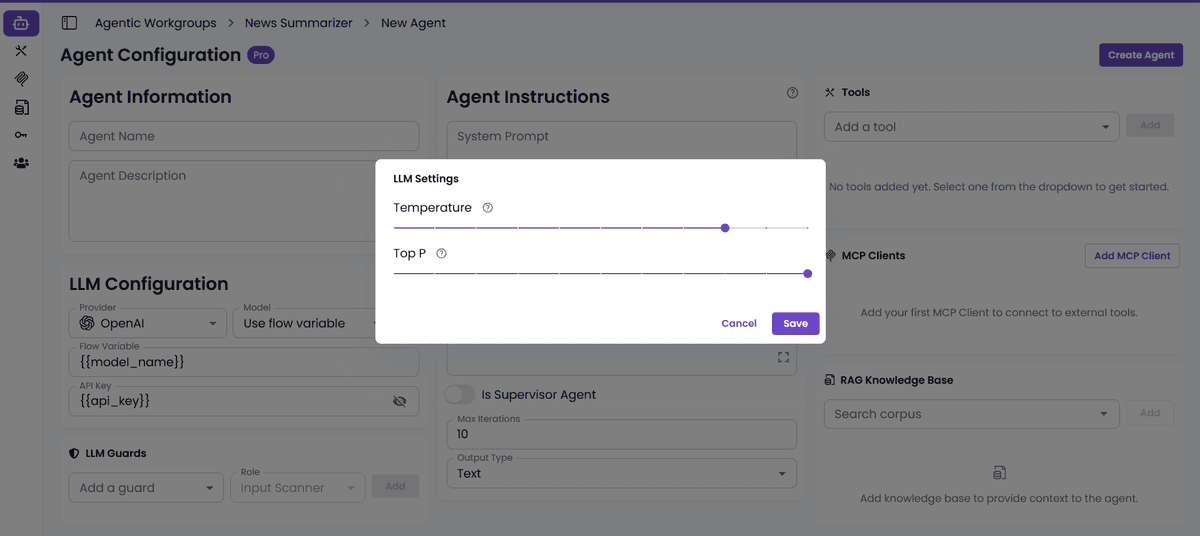Click the Max Iterations field

pyautogui.click(x=621, y=434)
